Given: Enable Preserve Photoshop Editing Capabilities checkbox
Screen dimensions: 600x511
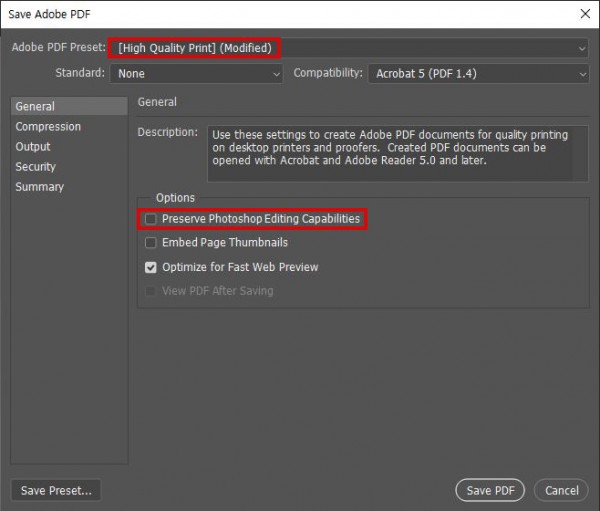Looking at the screenshot, I should tap(151, 219).
